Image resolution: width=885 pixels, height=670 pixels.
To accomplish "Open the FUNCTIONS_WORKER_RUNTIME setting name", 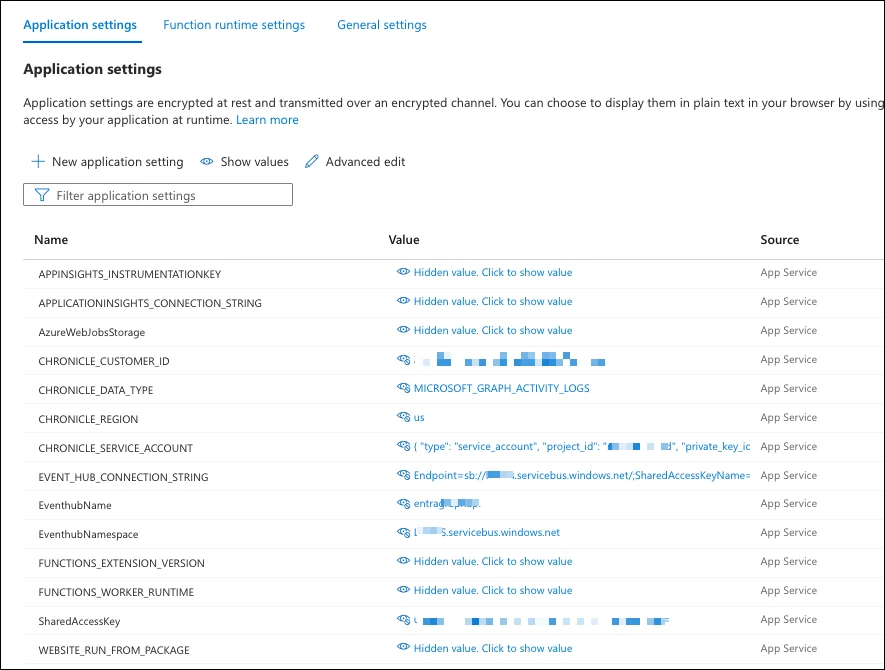I will click(116, 592).
